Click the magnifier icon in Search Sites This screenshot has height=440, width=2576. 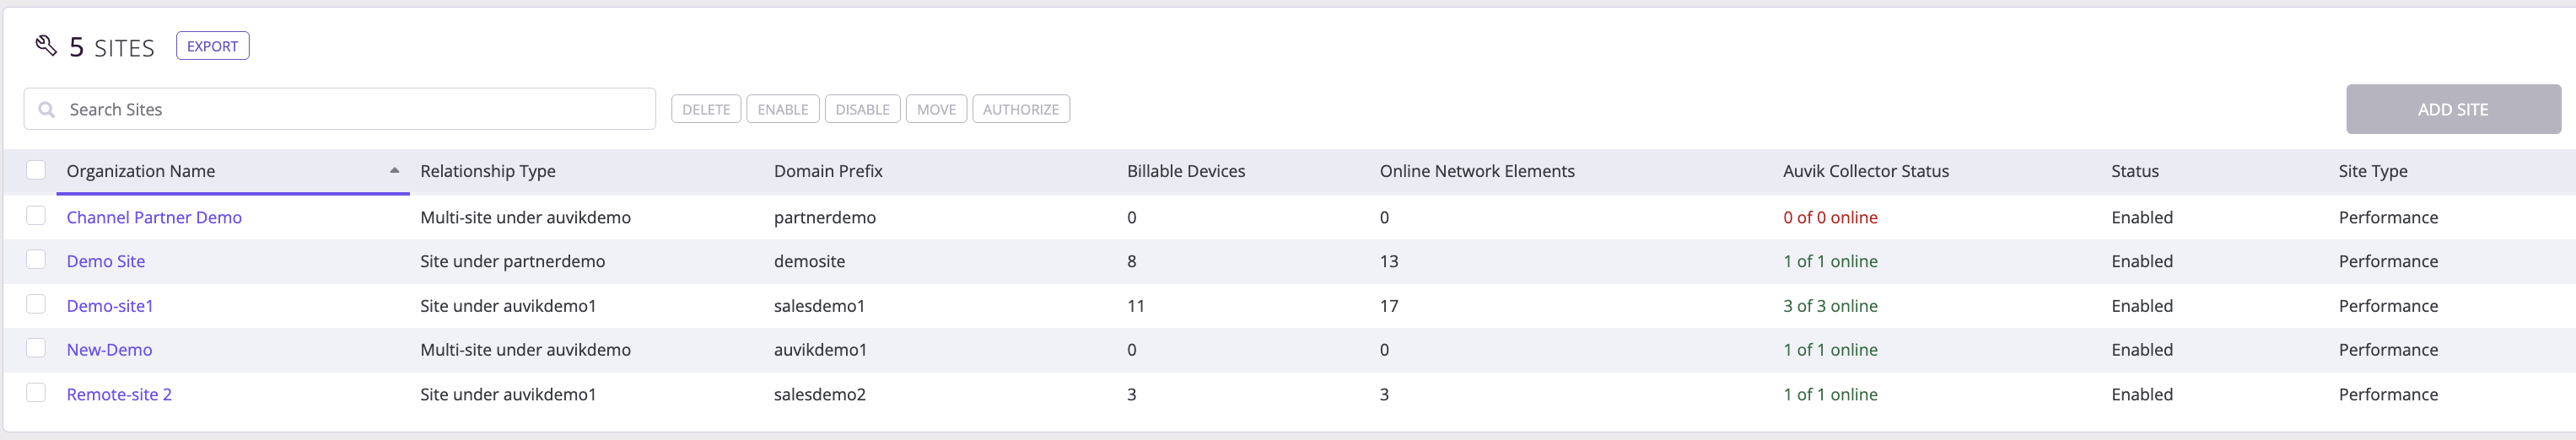(46, 110)
